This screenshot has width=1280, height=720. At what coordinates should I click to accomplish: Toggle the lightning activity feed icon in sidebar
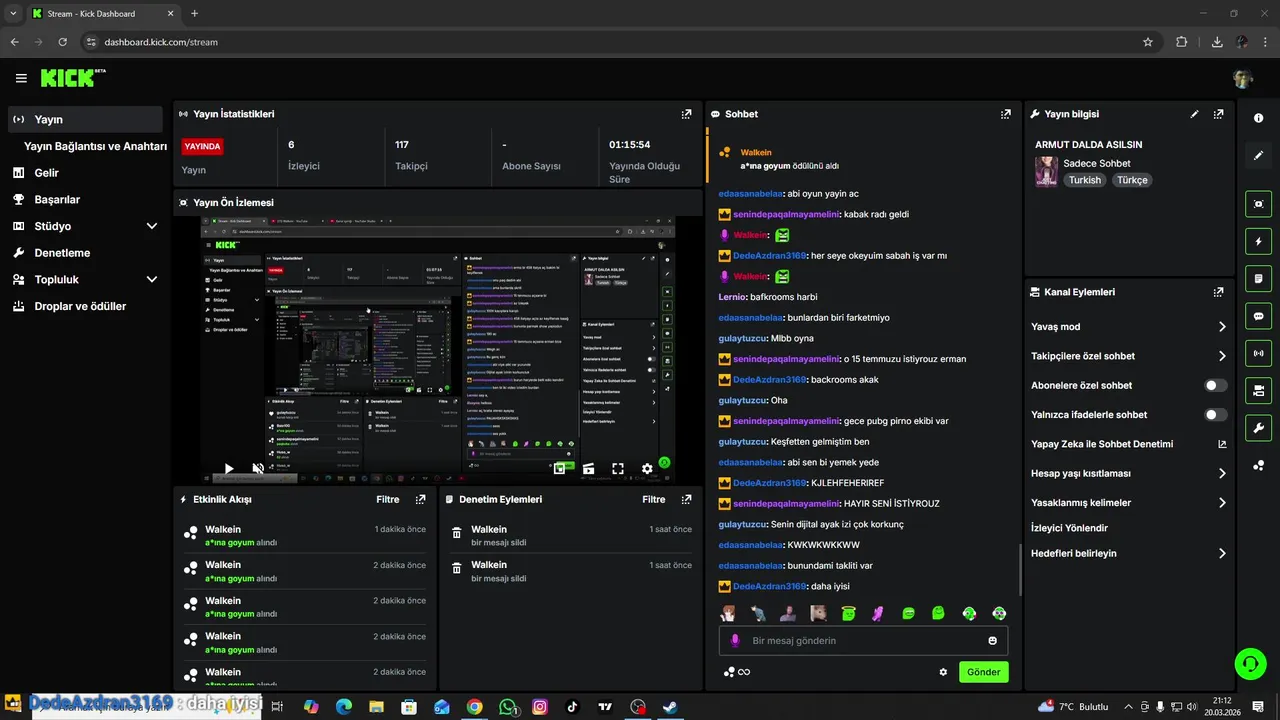1258,241
